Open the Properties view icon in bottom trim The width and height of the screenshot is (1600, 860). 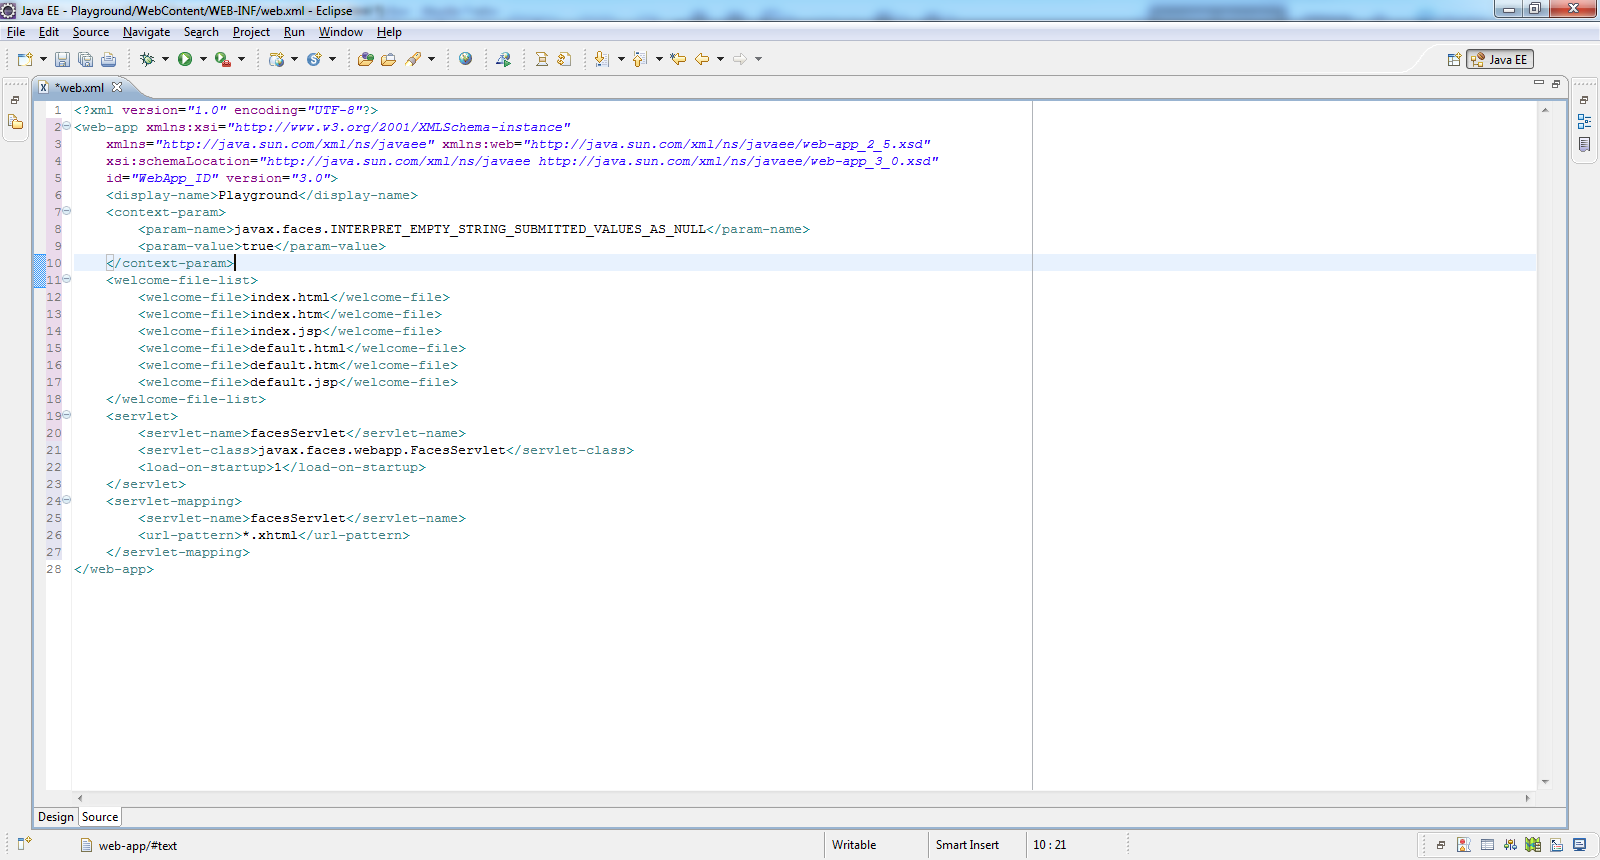pos(1487,845)
